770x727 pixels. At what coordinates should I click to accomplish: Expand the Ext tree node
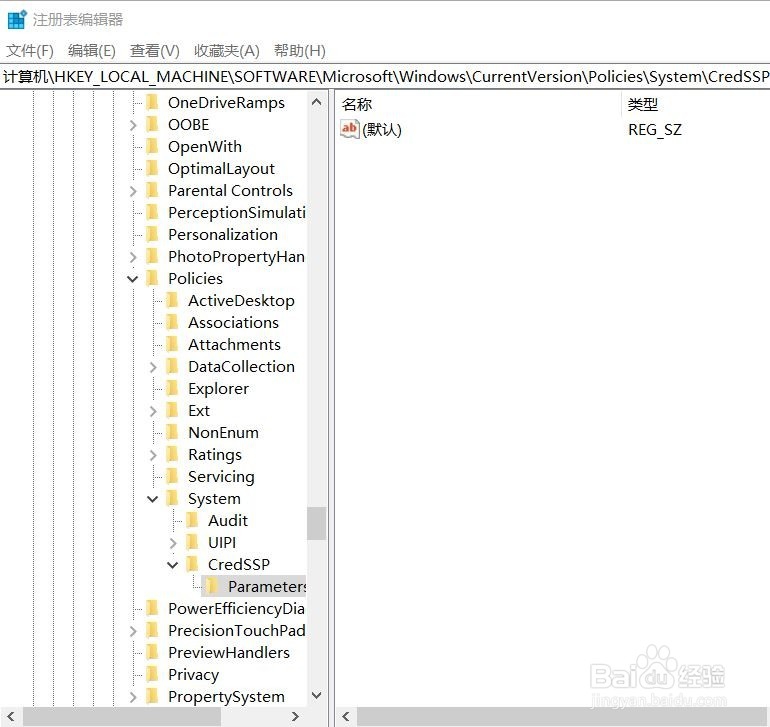[x=153, y=411]
